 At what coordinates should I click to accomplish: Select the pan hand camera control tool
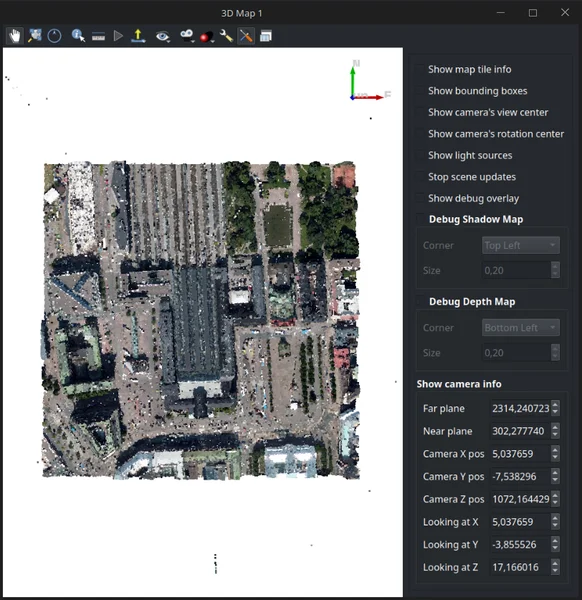point(15,36)
